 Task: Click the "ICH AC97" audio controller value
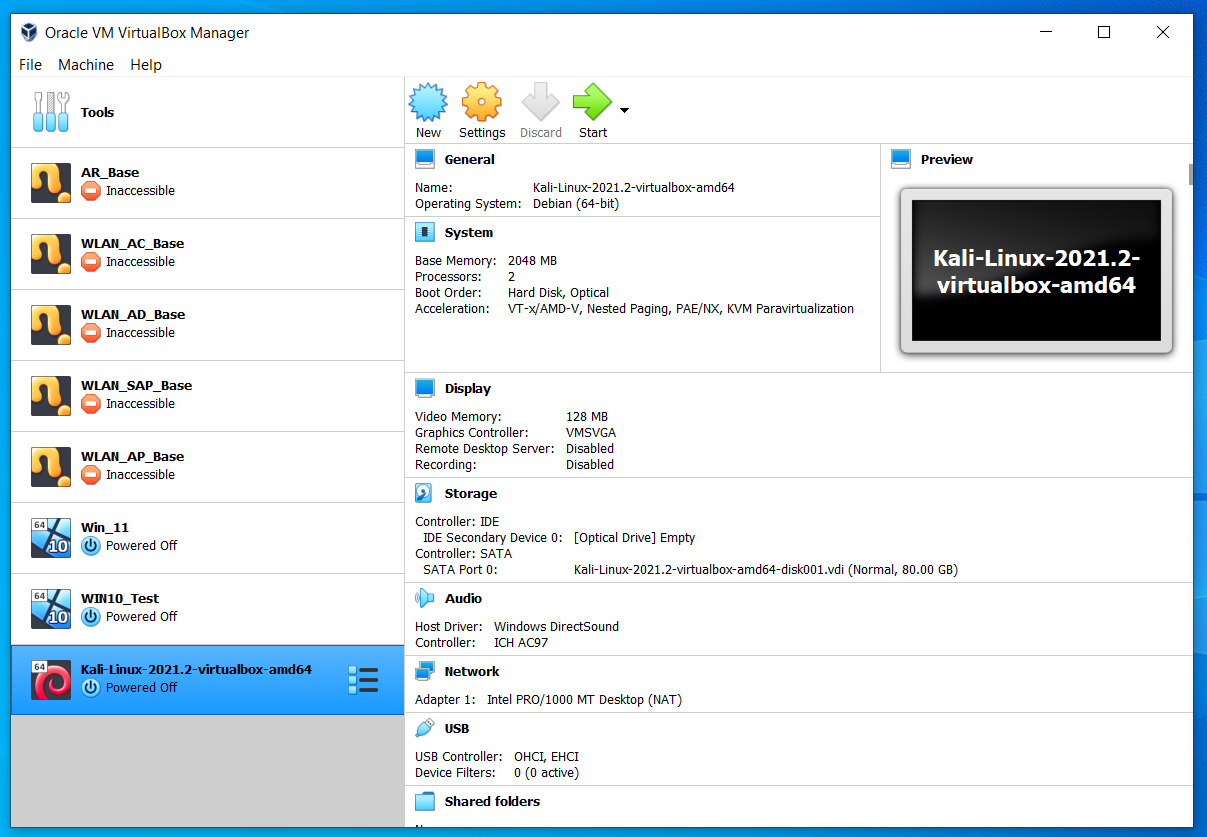click(521, 642)
